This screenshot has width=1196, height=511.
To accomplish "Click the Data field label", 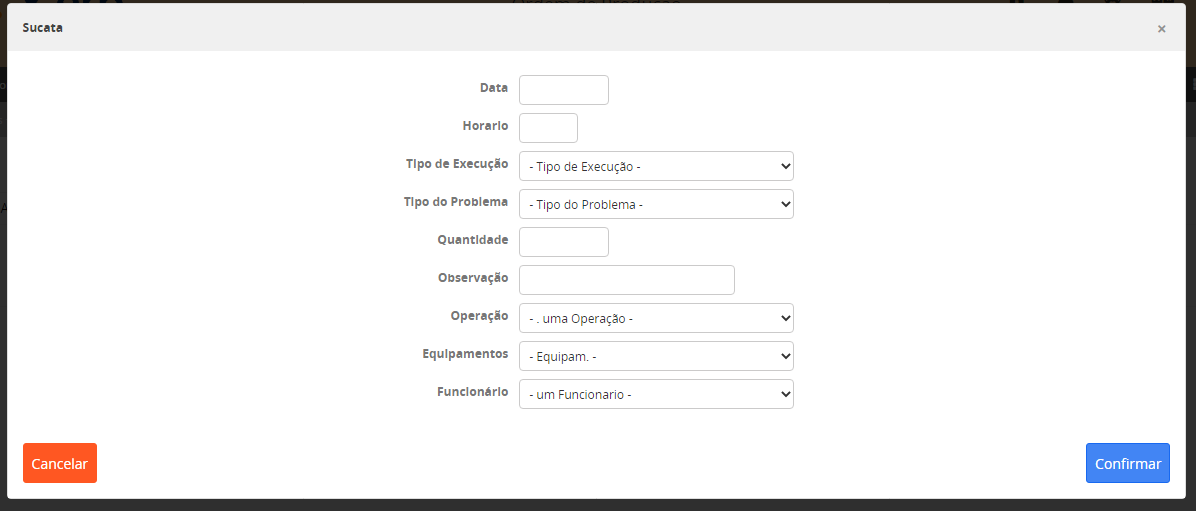I will (494, 88).
